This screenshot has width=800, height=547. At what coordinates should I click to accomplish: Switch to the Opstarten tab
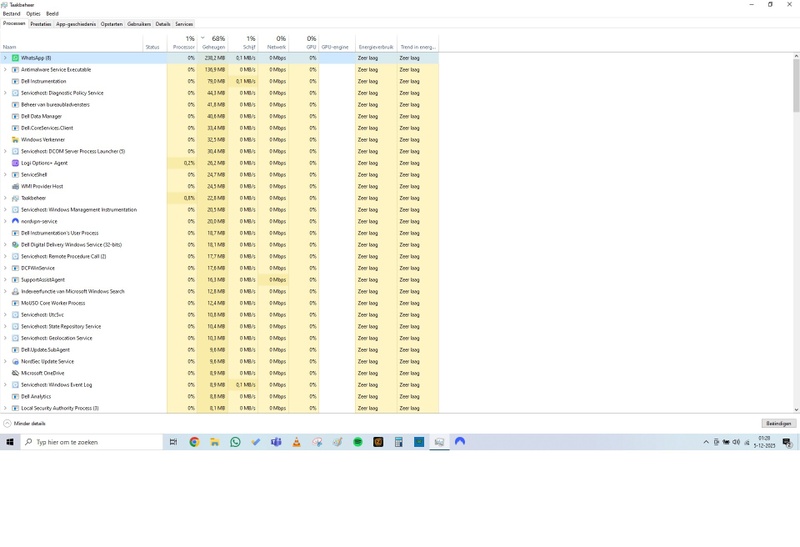click(112, 24)
